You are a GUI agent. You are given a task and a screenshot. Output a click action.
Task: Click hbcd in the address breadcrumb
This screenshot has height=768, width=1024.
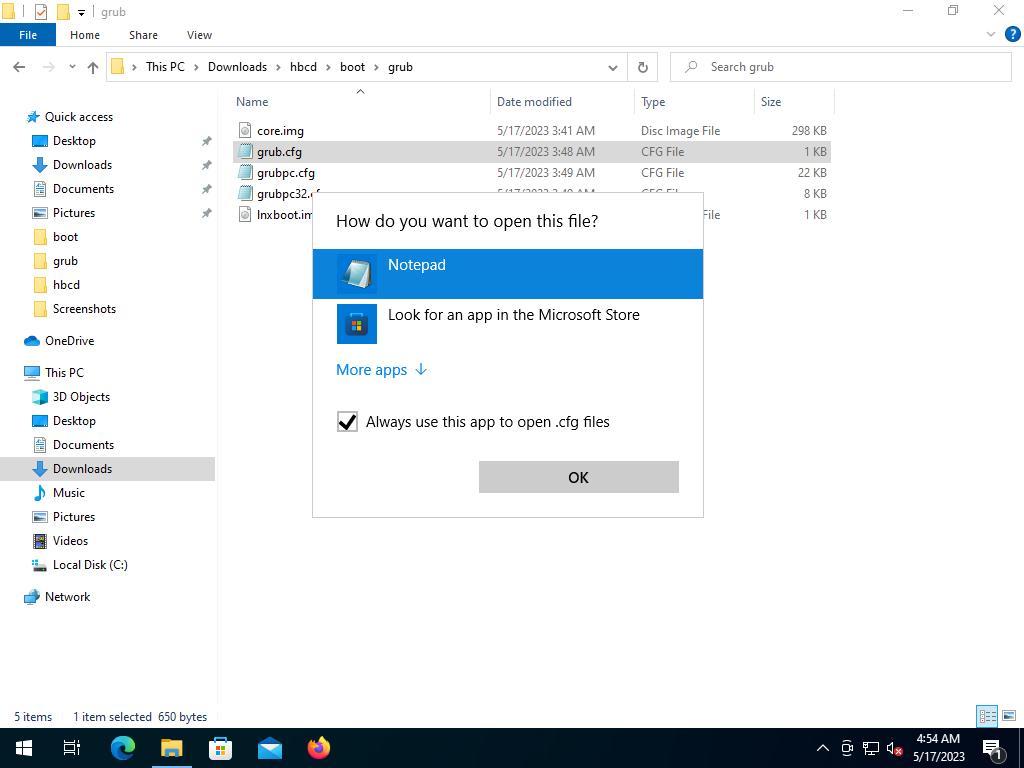click(303, 67)
